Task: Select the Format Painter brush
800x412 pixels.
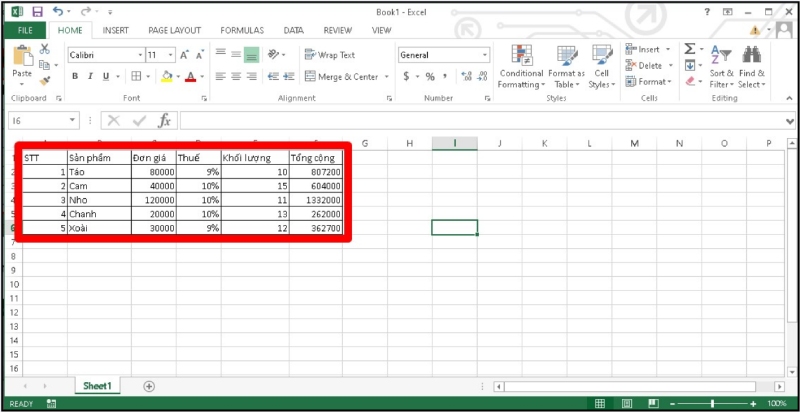Action: point(45,81)
